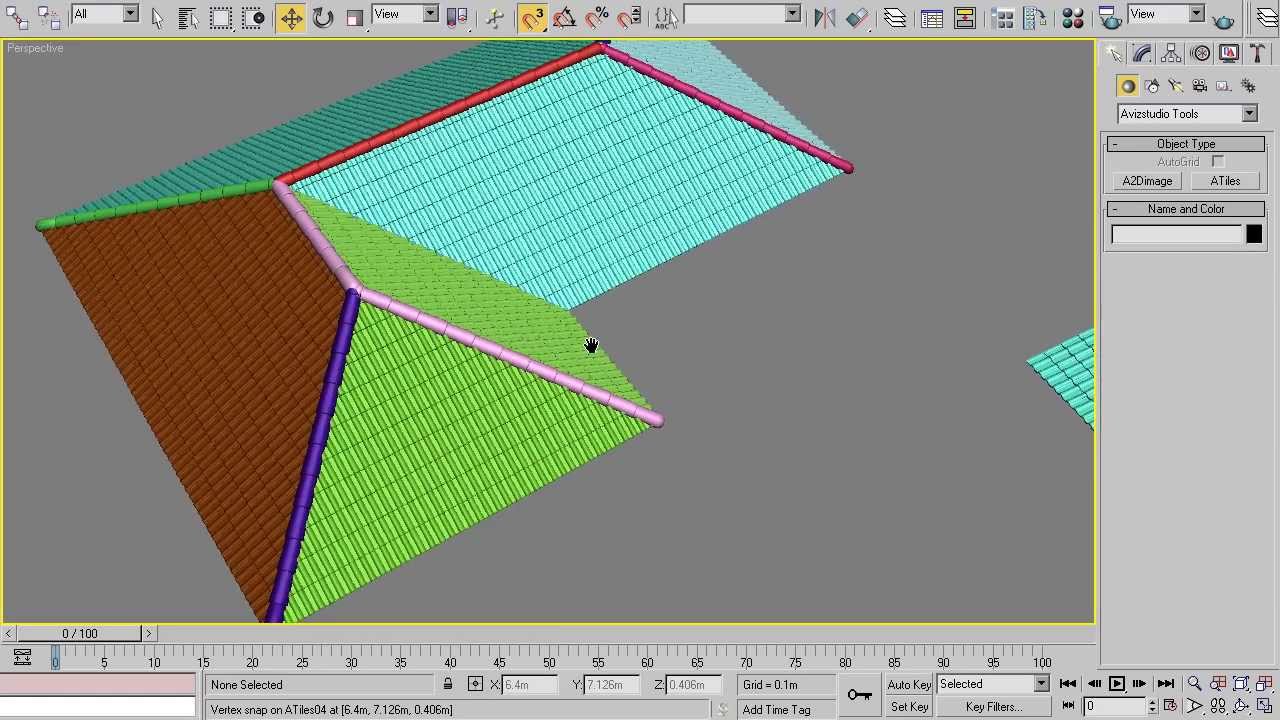This screenshot has height=720, width=1280.
Task: Open the Modify panel tab
Action: pos(1142,54)
